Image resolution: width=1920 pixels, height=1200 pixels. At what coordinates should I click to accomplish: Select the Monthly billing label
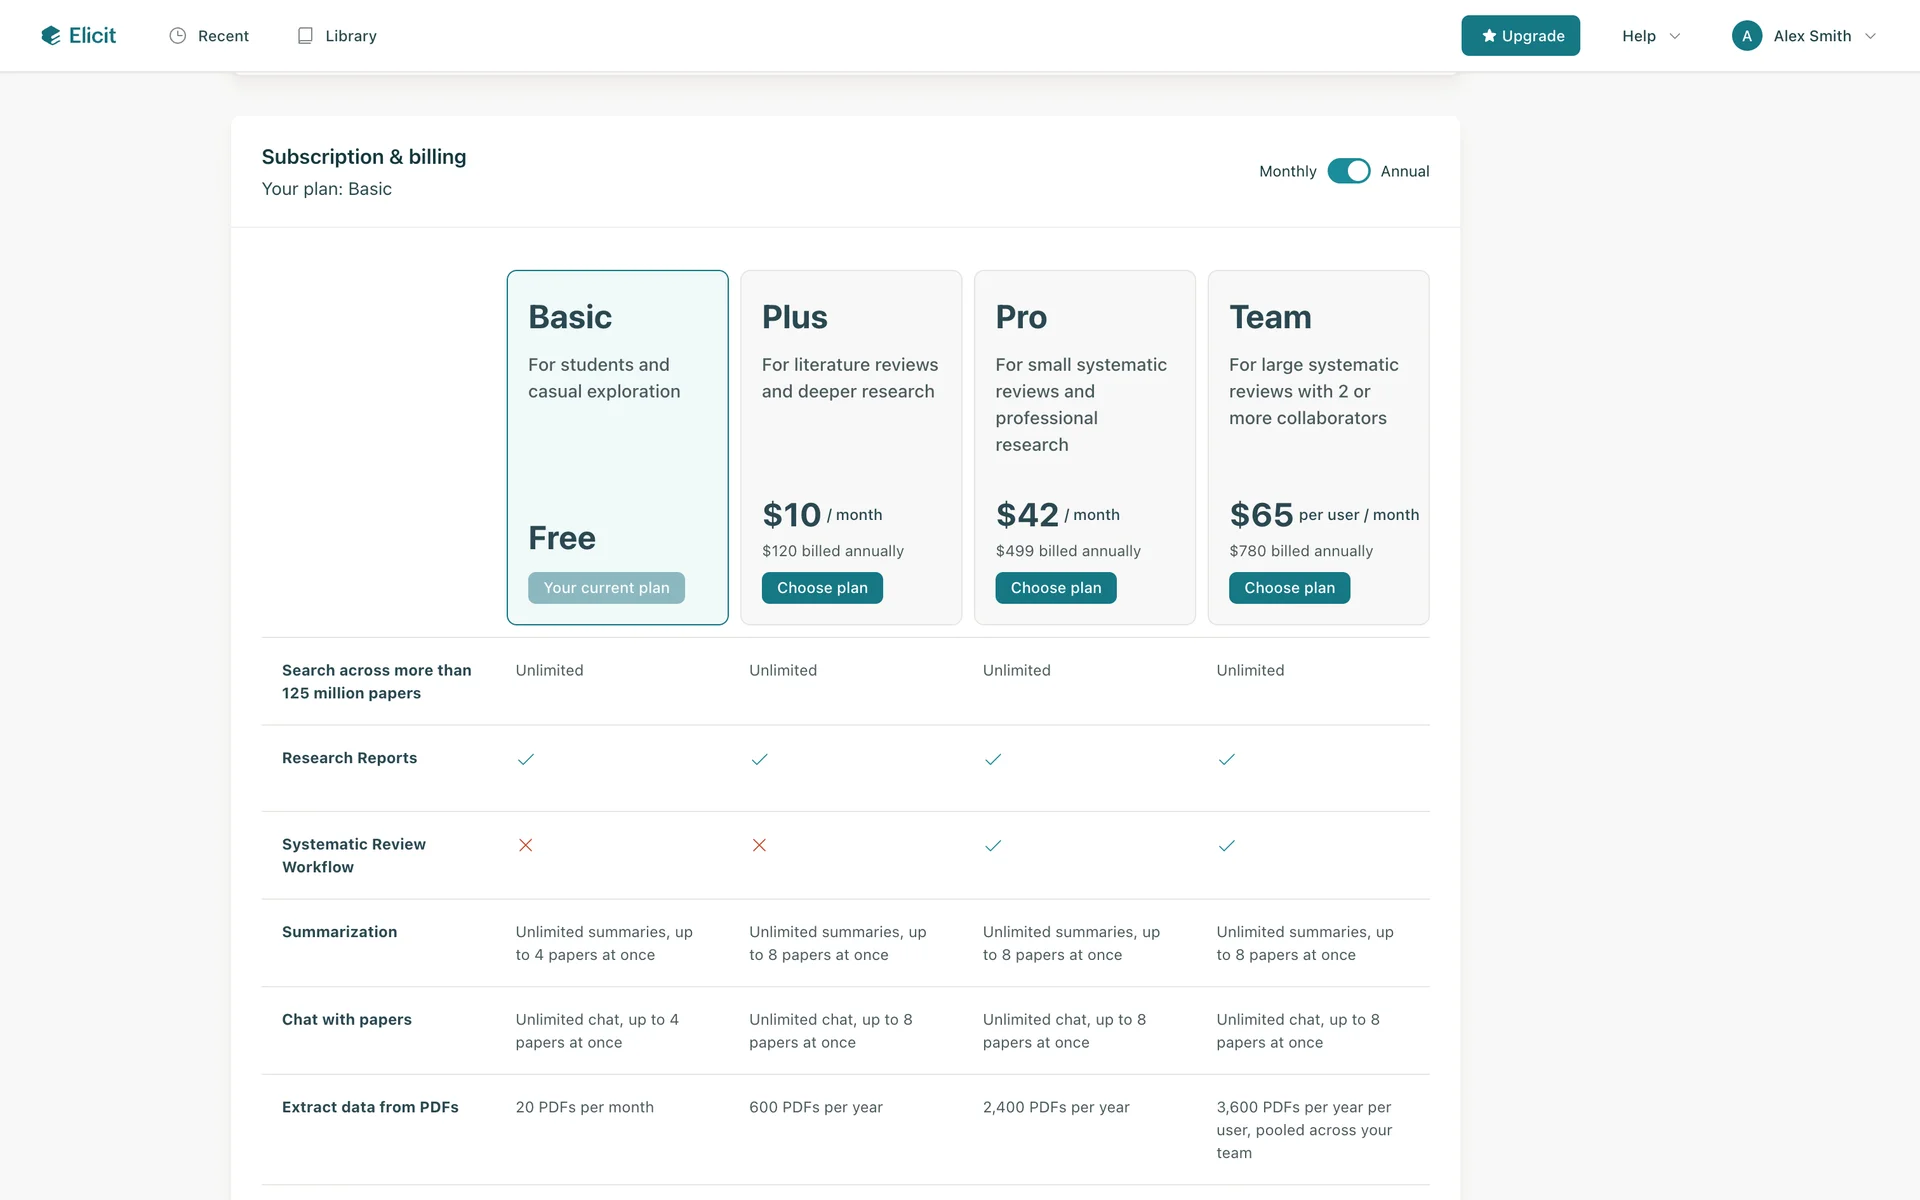(1287, 171)
